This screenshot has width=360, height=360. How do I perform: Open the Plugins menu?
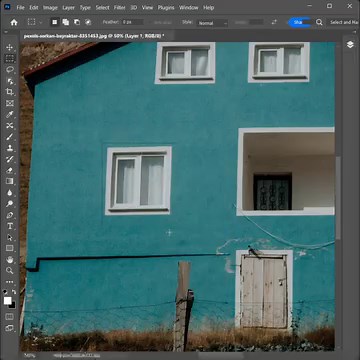click(x=166, y=7)
